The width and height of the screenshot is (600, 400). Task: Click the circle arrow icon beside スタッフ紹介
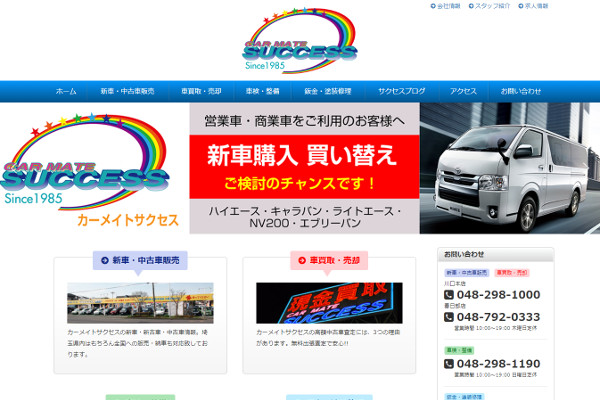click(471, 6)
